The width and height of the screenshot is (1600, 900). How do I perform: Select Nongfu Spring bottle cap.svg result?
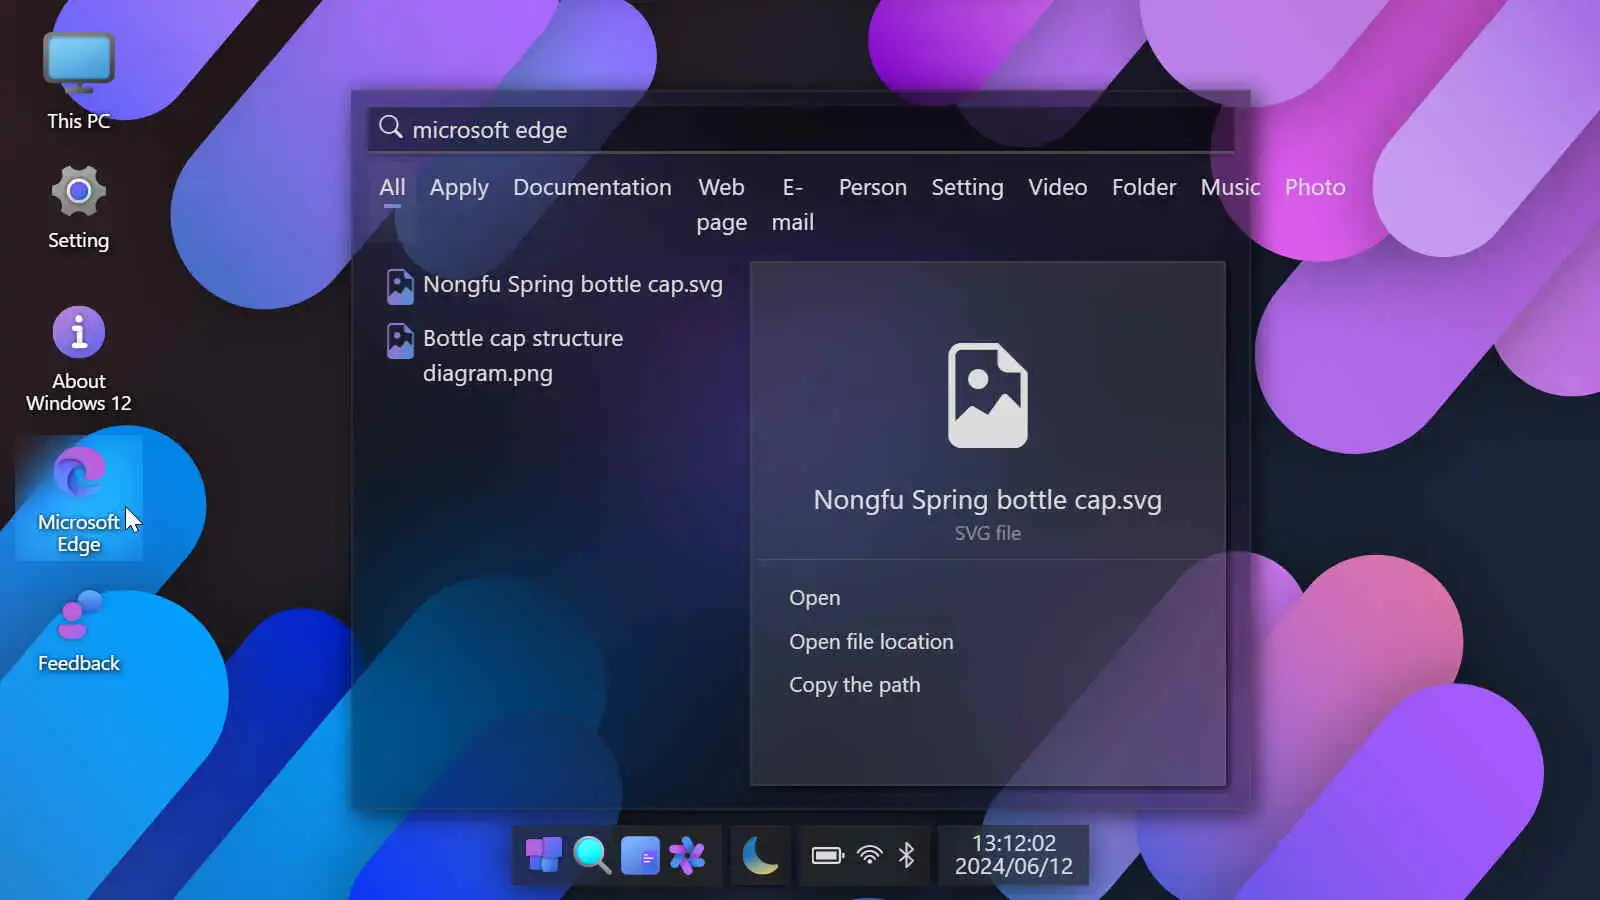point(555,285)
